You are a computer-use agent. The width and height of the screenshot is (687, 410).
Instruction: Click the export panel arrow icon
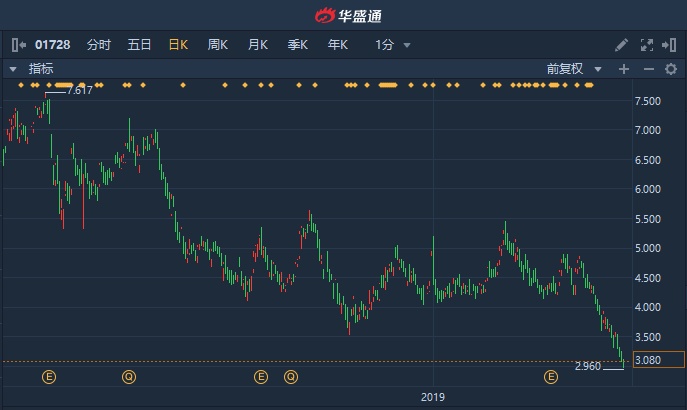tap(668, 45)
